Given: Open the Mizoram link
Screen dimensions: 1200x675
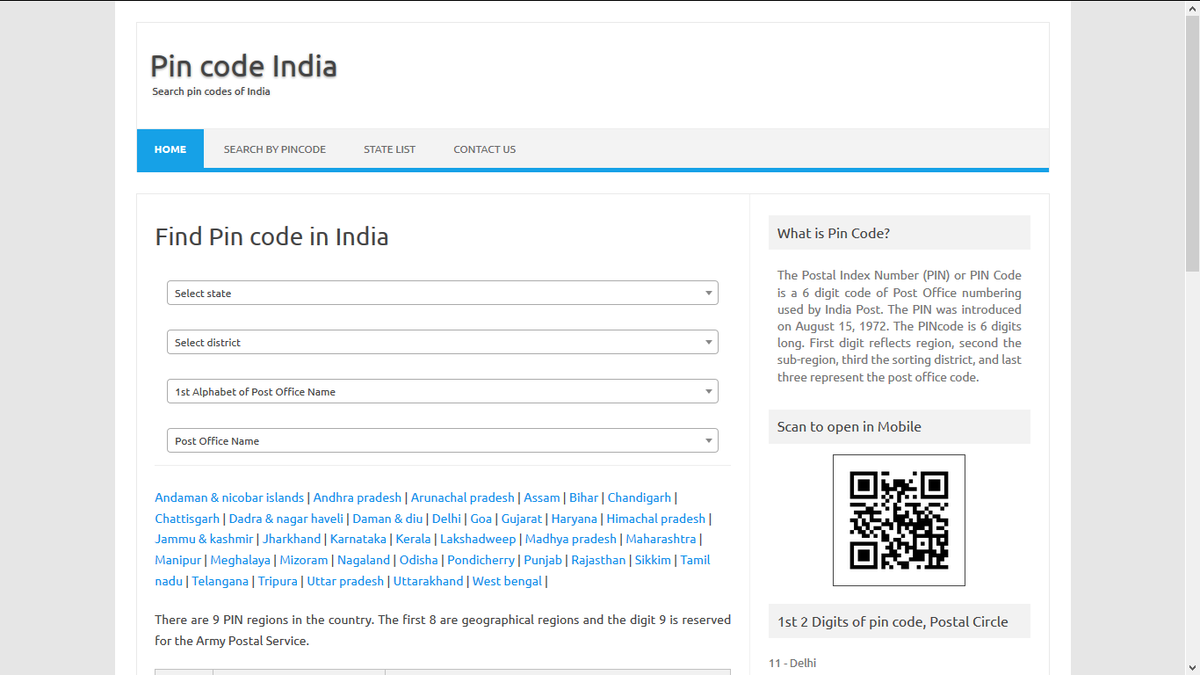Looking at the screenshot, I should tap(304, 560).
